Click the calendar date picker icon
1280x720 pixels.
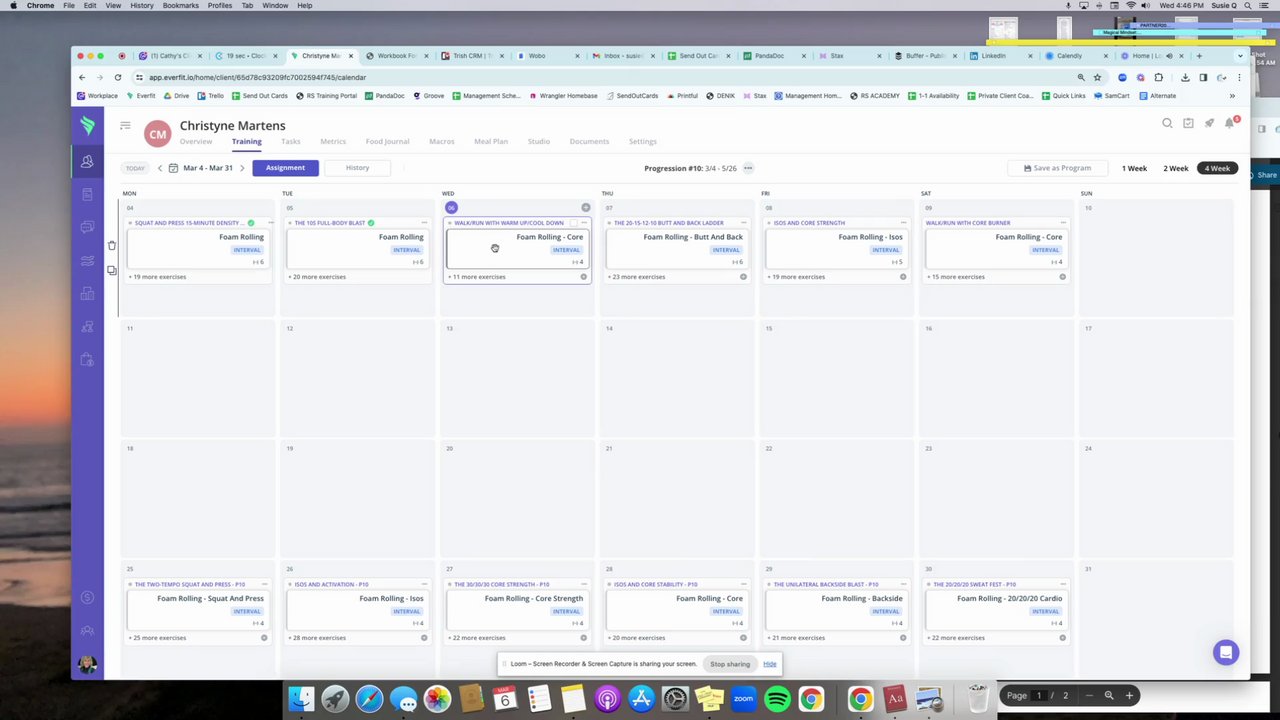pyautogui.click(x=173, y=168)
